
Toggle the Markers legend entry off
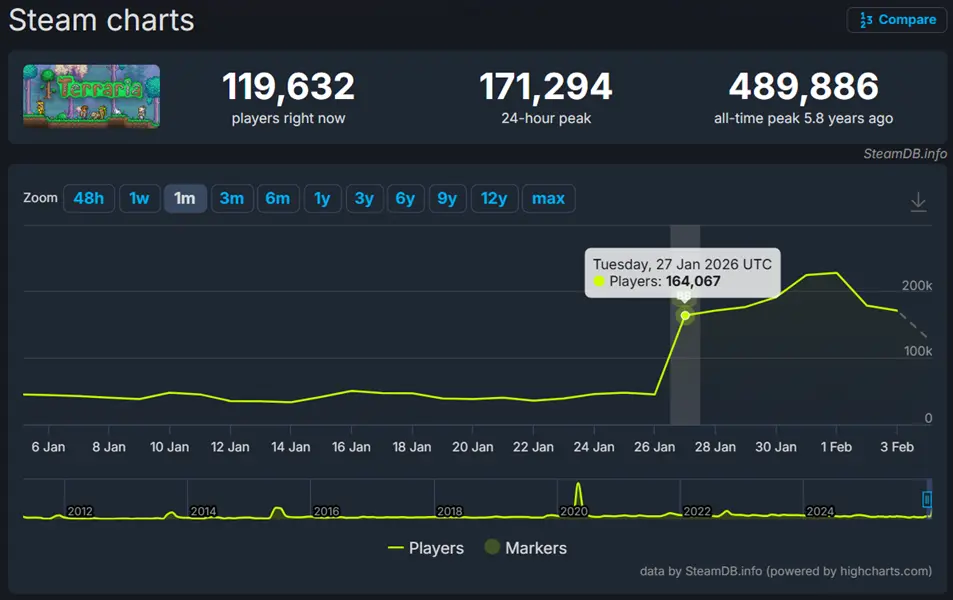pyautogui.click(x=527, y=548)
